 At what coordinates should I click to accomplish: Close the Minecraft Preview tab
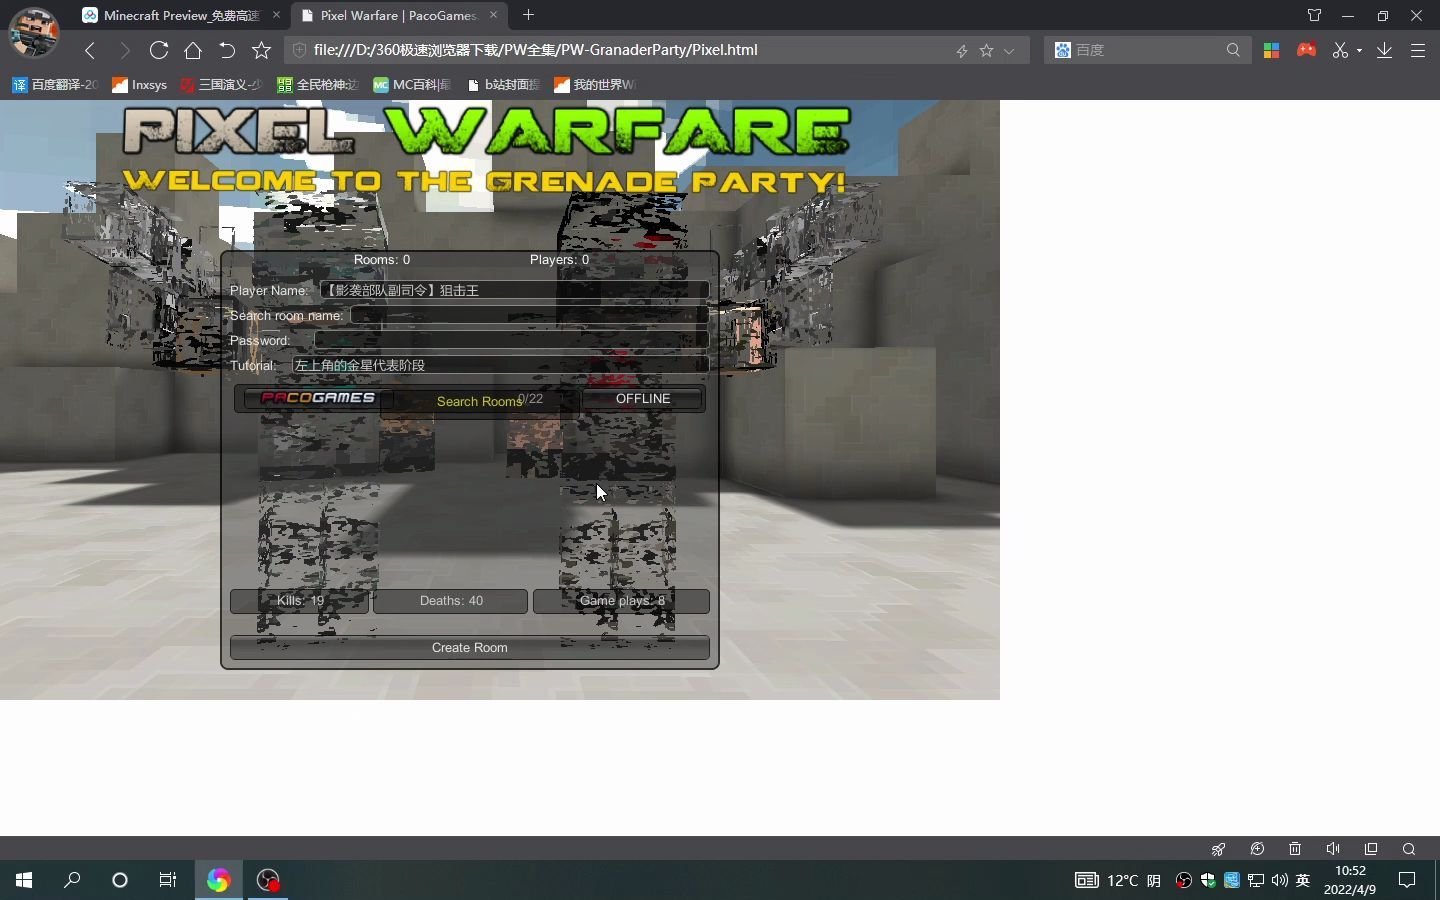tap(276, 15)
